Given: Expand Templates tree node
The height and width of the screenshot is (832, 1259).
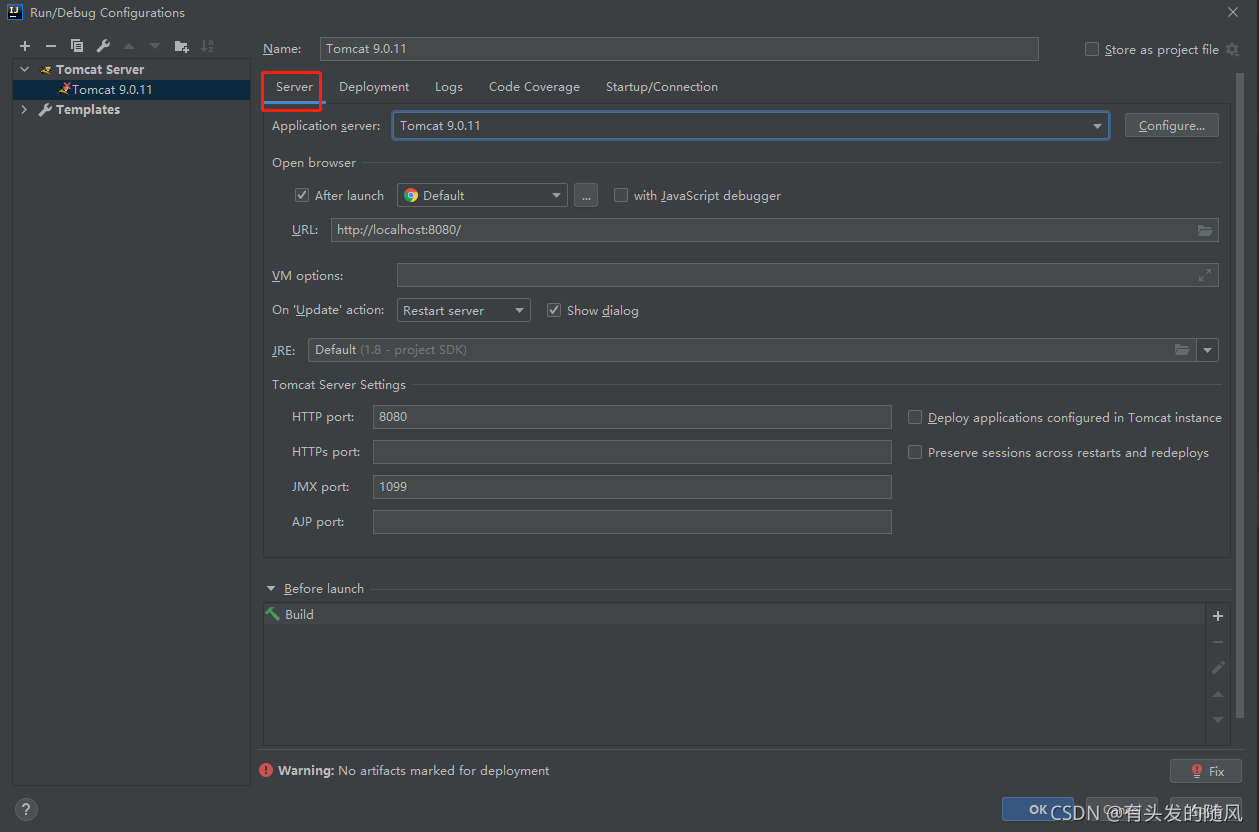Looking at the screenshot, I should click(25, 110).
